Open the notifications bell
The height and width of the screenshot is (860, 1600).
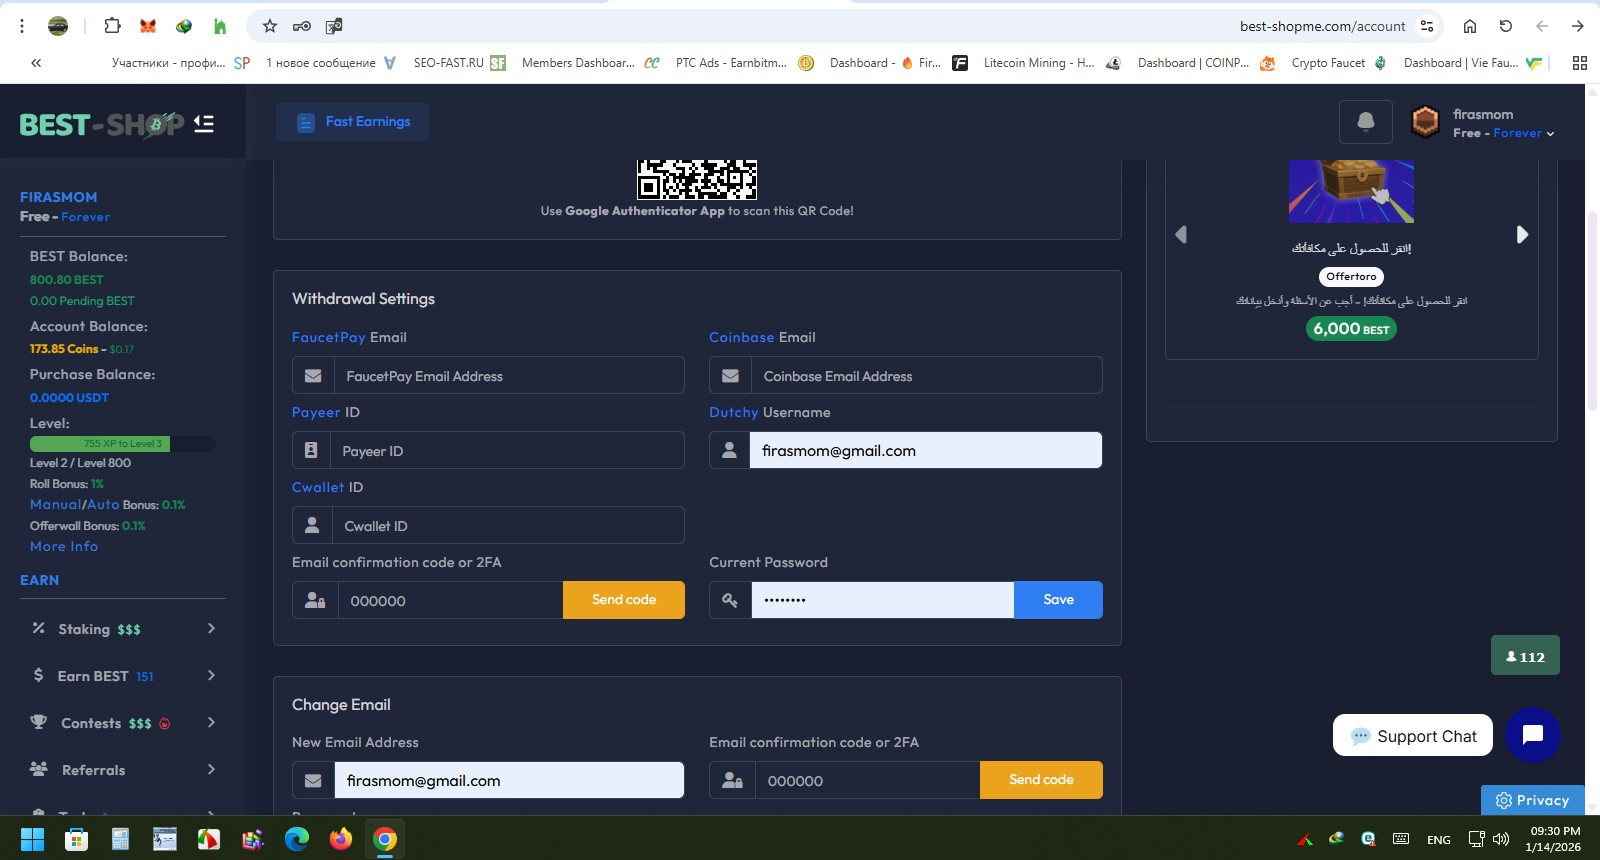point(1365,122)
